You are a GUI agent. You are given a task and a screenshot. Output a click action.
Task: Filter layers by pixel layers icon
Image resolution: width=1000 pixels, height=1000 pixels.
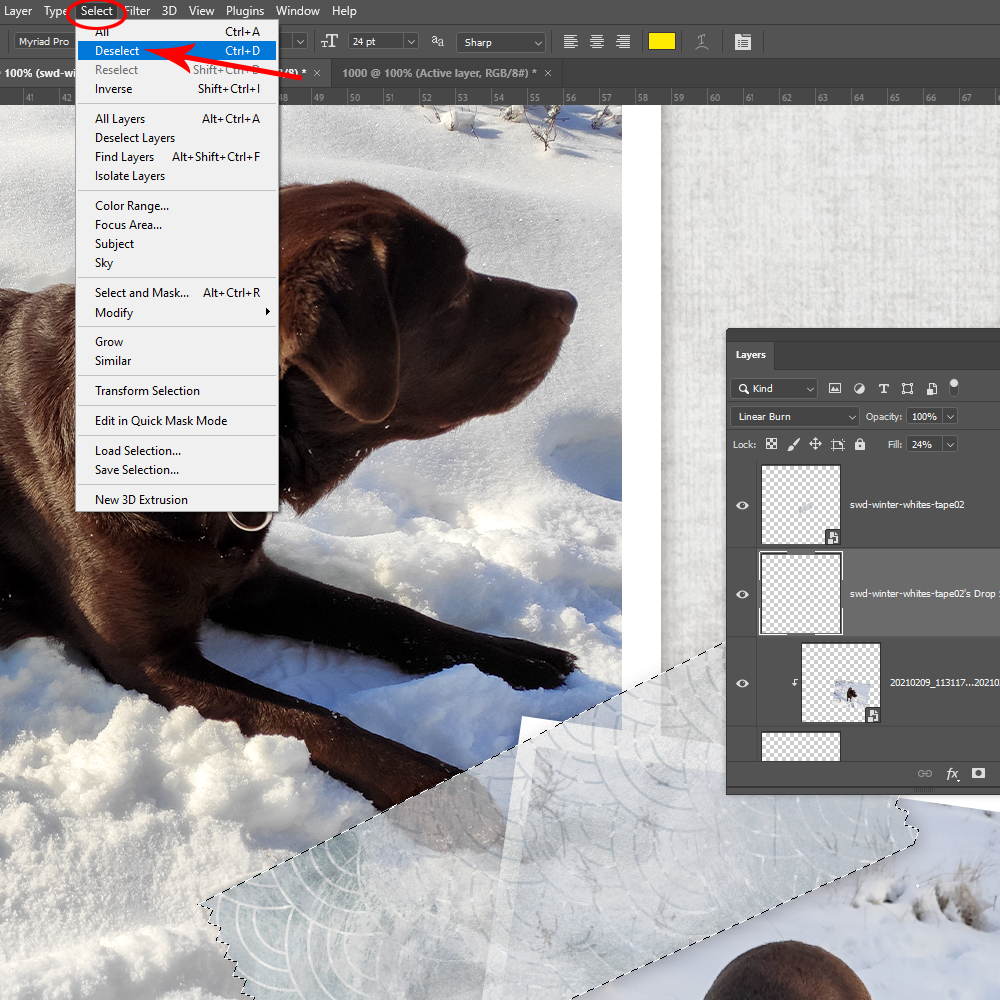click(x=835, y=388)
